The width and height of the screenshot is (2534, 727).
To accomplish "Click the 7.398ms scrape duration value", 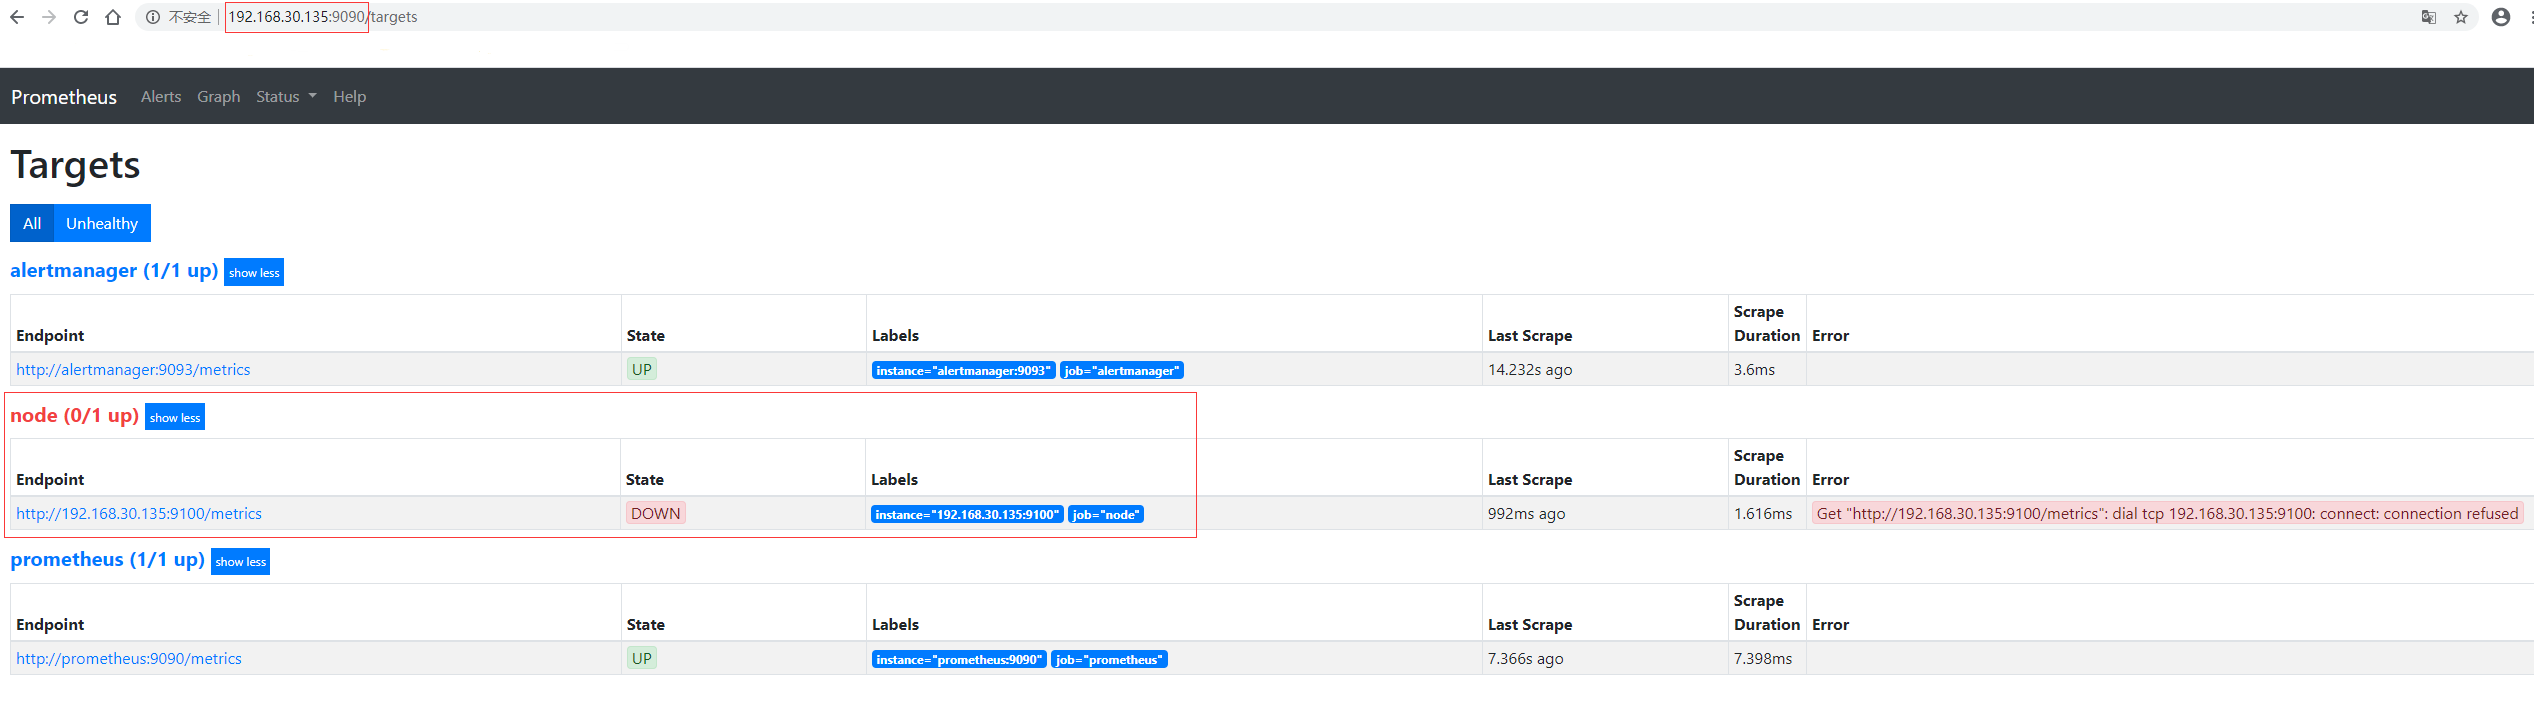I will (x=1763, y=659).
